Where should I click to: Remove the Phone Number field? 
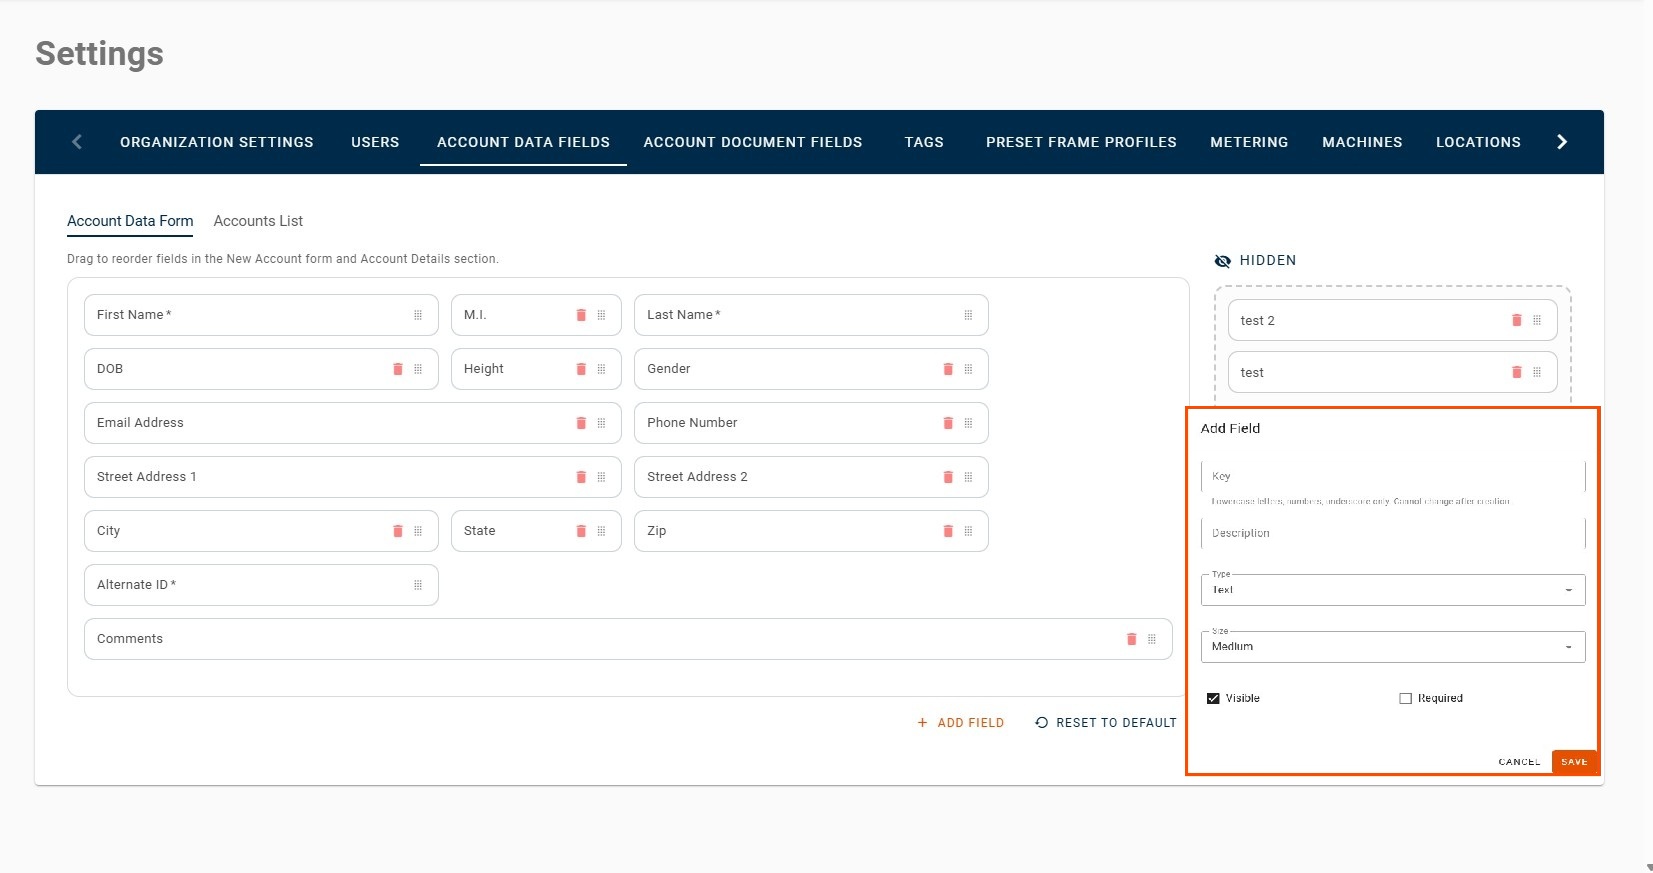tap(948, 423)
